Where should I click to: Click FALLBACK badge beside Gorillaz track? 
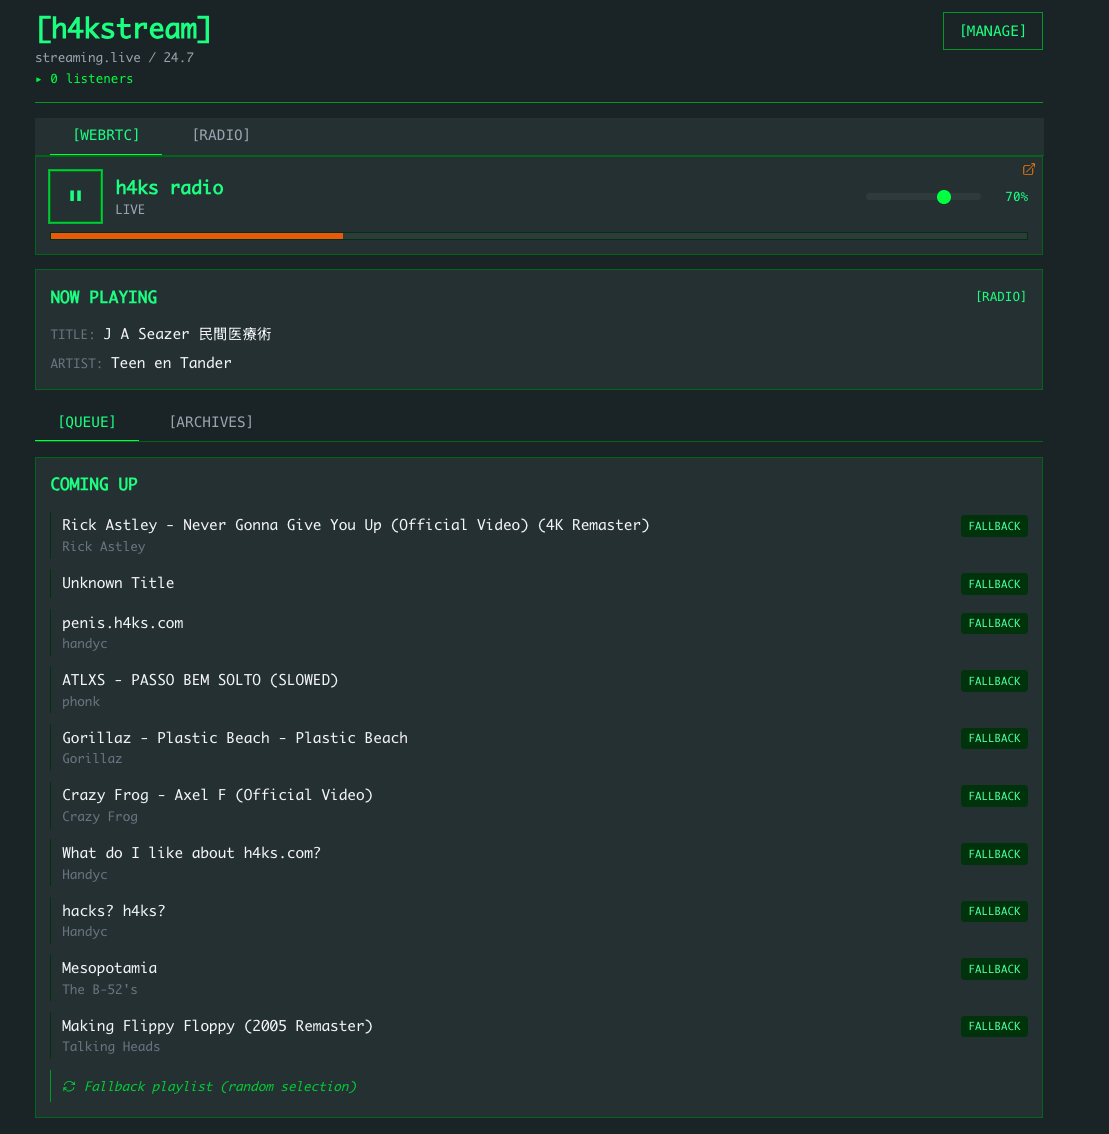tap(994, 739)
